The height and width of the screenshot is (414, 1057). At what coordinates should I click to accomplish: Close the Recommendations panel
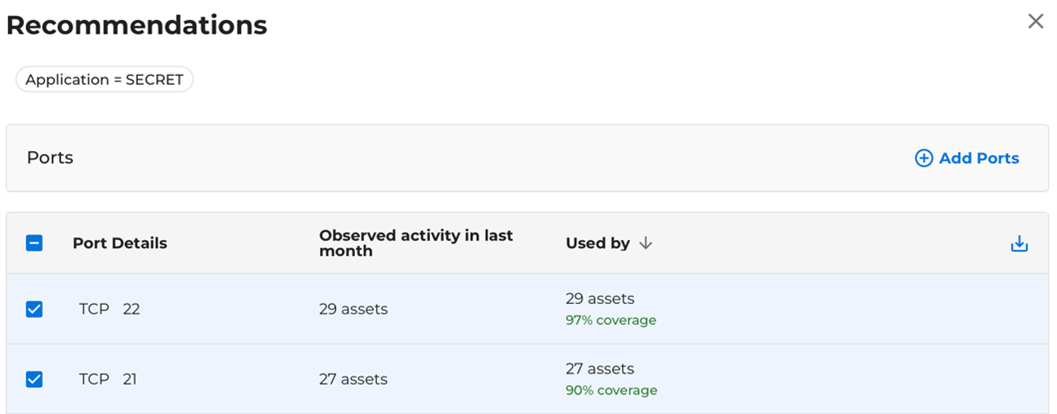click(1035, 21)
